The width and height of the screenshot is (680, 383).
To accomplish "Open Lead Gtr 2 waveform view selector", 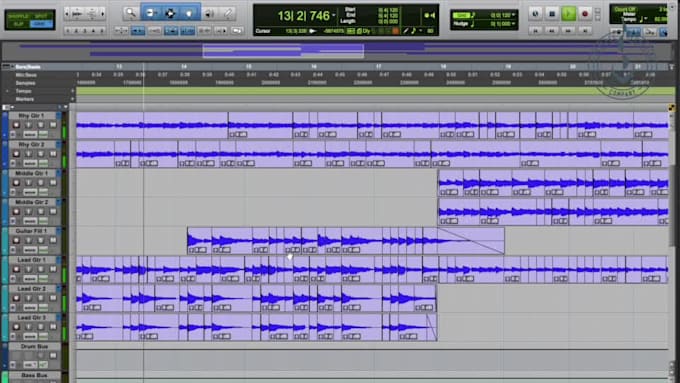I will [x=30, y=308].
